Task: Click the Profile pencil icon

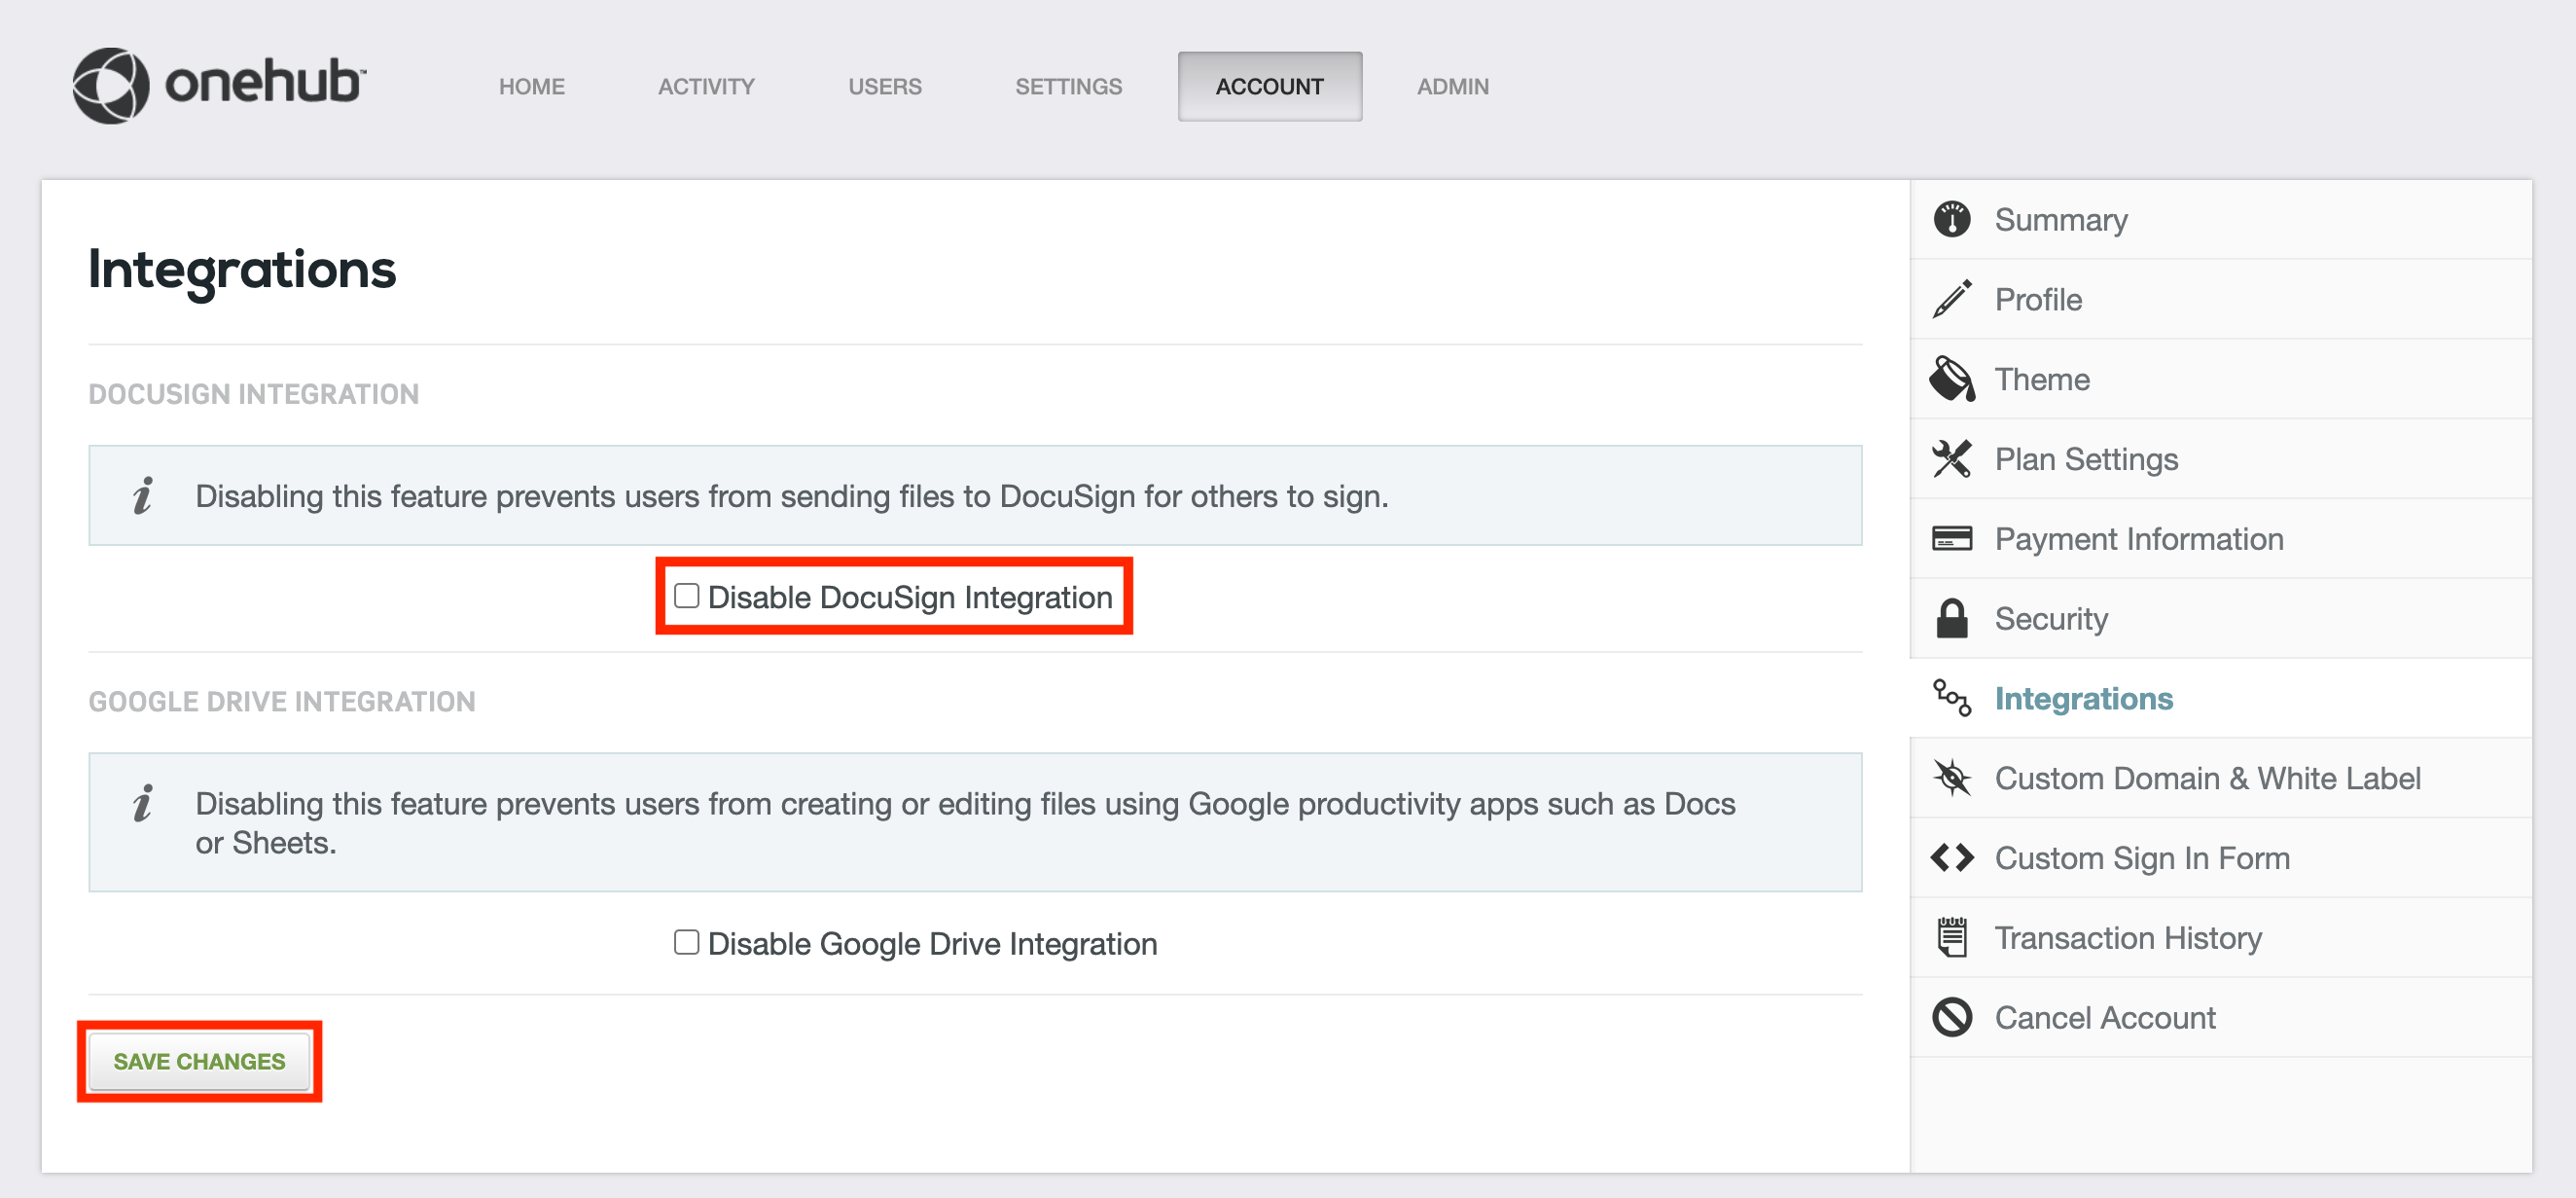Action: click(1951, 299)
